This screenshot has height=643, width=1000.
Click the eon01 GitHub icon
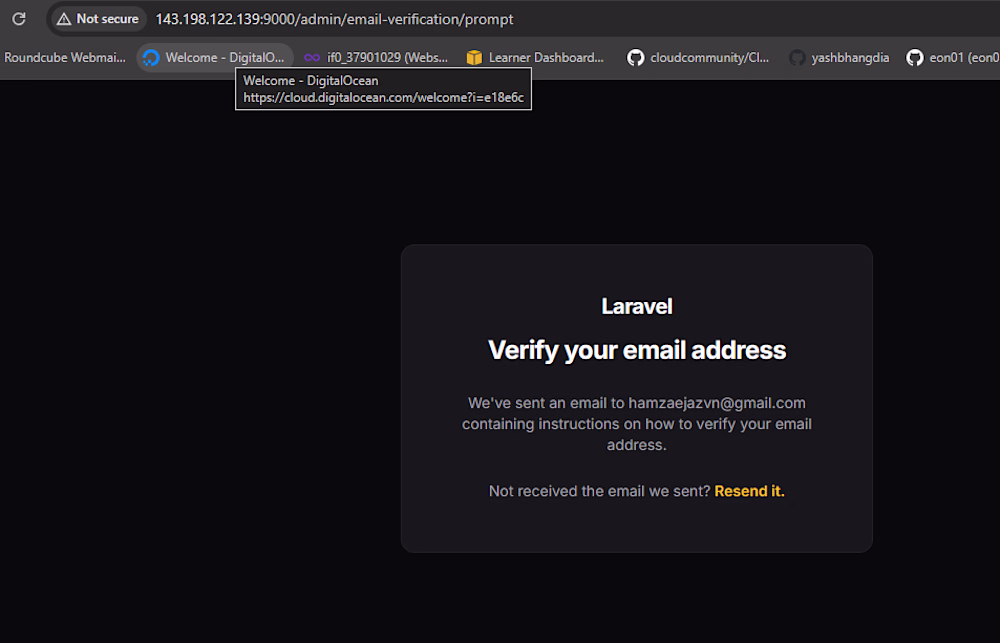(914, 58)
